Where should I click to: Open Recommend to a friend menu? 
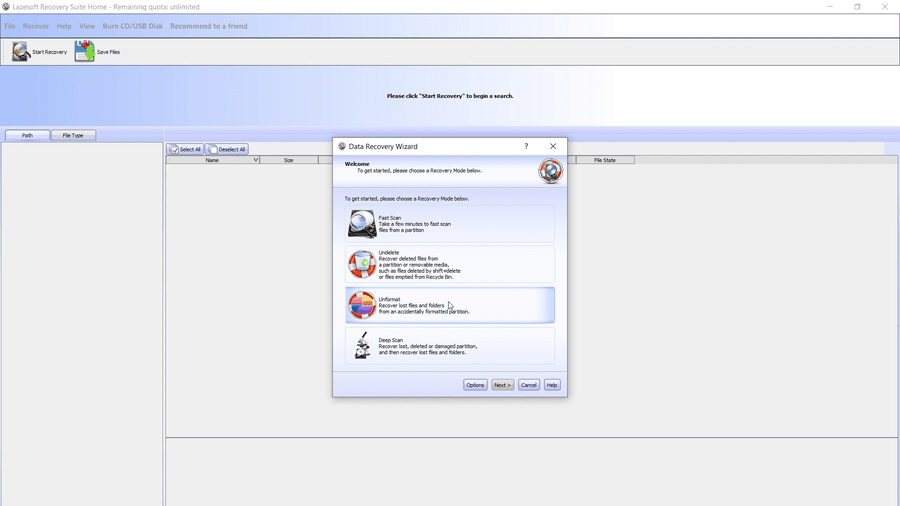click(208, 26)
